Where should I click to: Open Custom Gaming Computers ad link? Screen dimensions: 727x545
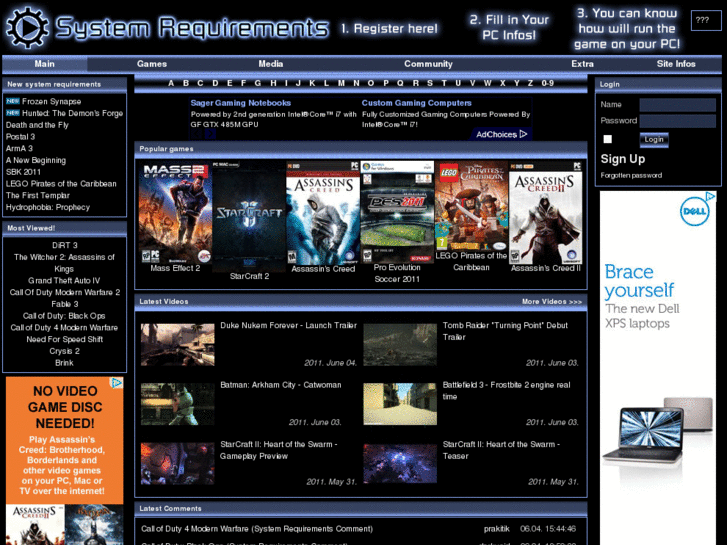[x=416, y=103]
